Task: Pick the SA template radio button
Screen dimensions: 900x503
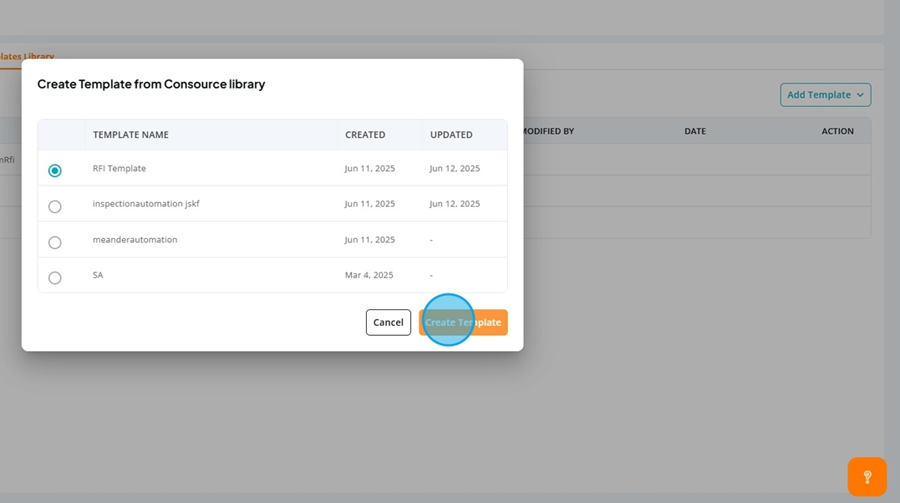Action: 55,278
